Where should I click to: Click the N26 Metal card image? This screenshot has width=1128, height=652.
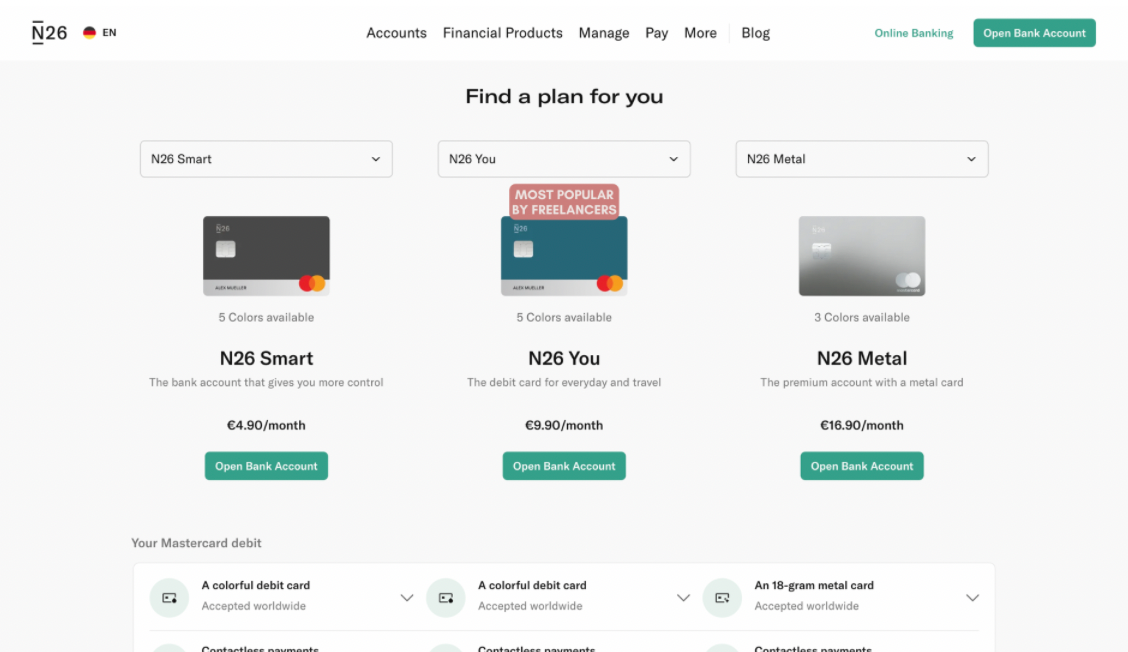pos(862,256)
